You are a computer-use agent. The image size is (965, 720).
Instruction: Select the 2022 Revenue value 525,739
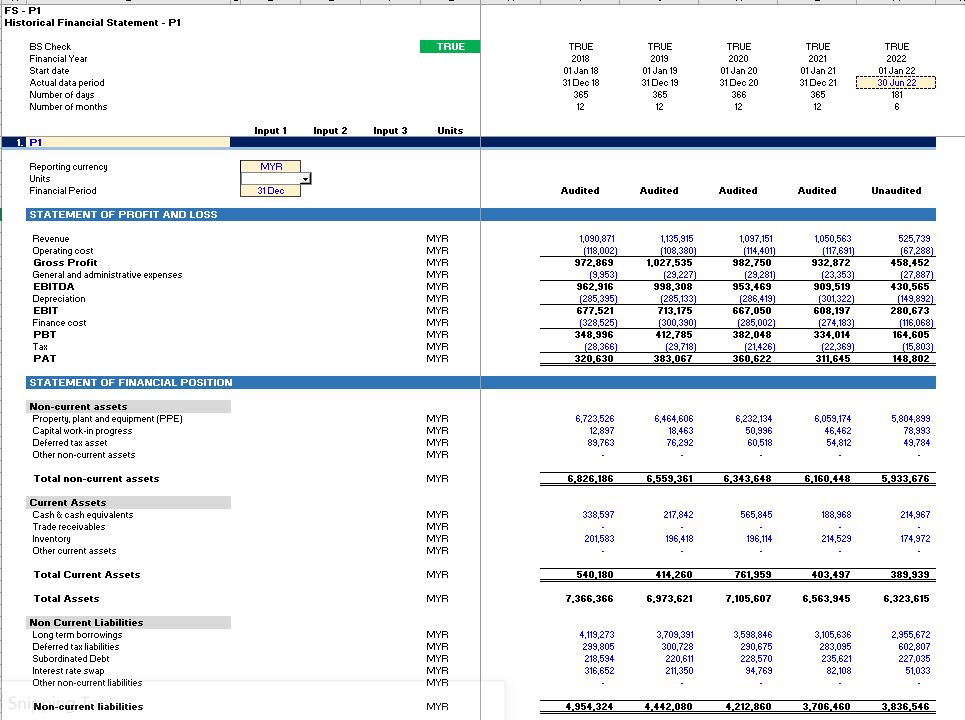pos(914,239)
